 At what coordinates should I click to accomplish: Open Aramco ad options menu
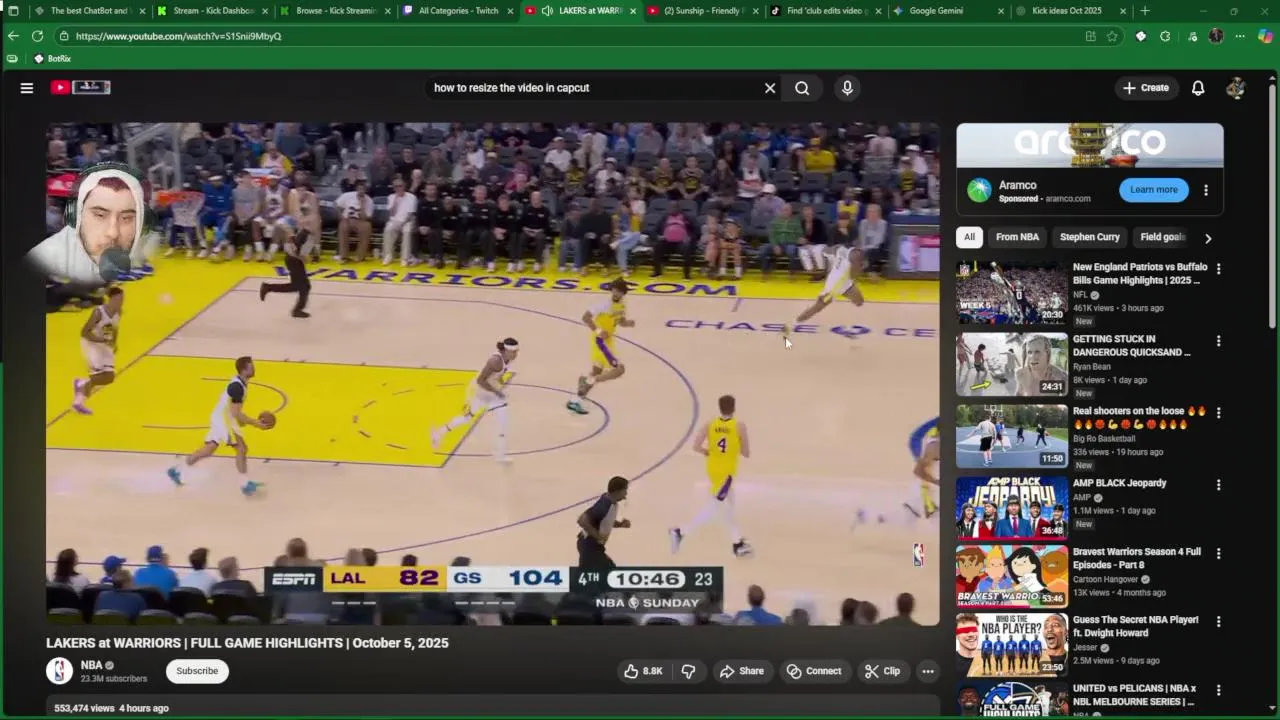(x=1206, y=190)
